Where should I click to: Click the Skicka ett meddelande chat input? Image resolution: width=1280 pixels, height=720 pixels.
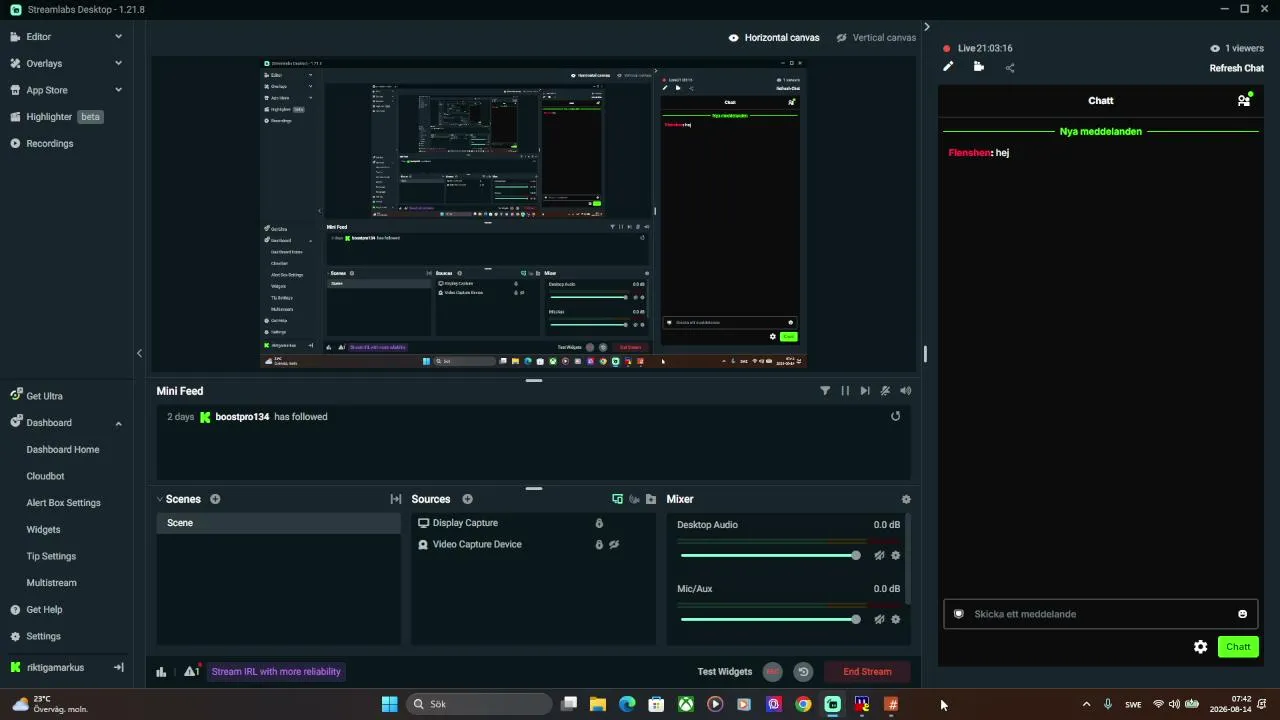click(1100, 614)
